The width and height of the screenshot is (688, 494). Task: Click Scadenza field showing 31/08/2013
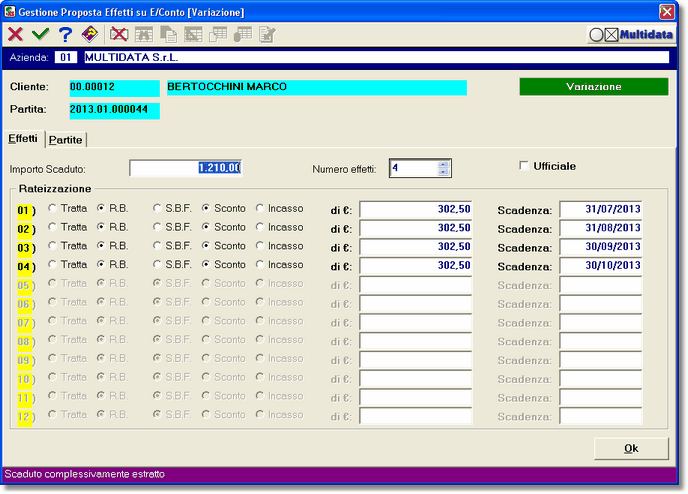601,228
